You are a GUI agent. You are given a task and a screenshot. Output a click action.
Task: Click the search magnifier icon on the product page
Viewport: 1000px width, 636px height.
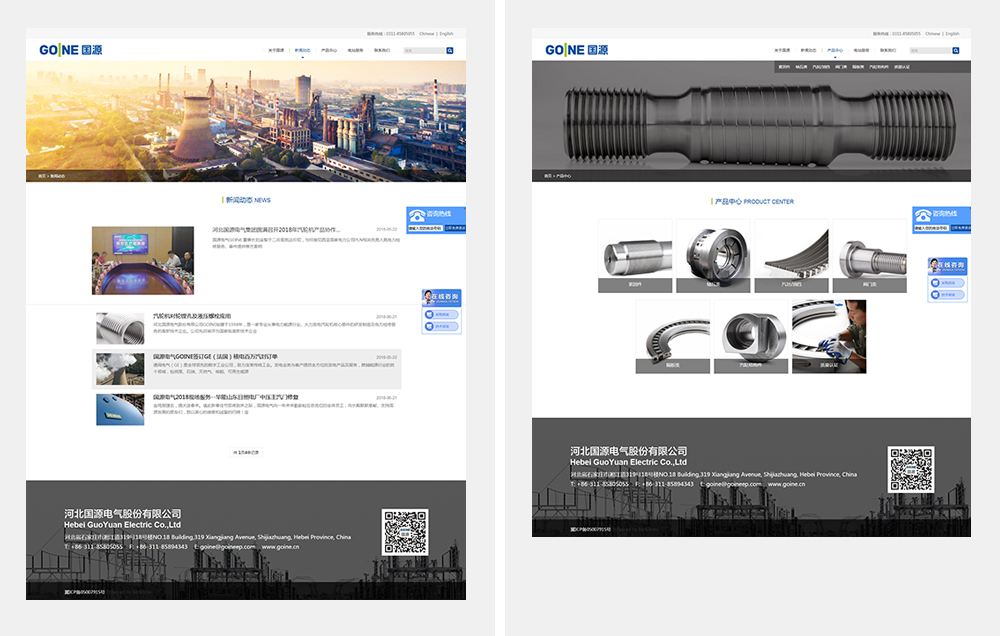956,50
